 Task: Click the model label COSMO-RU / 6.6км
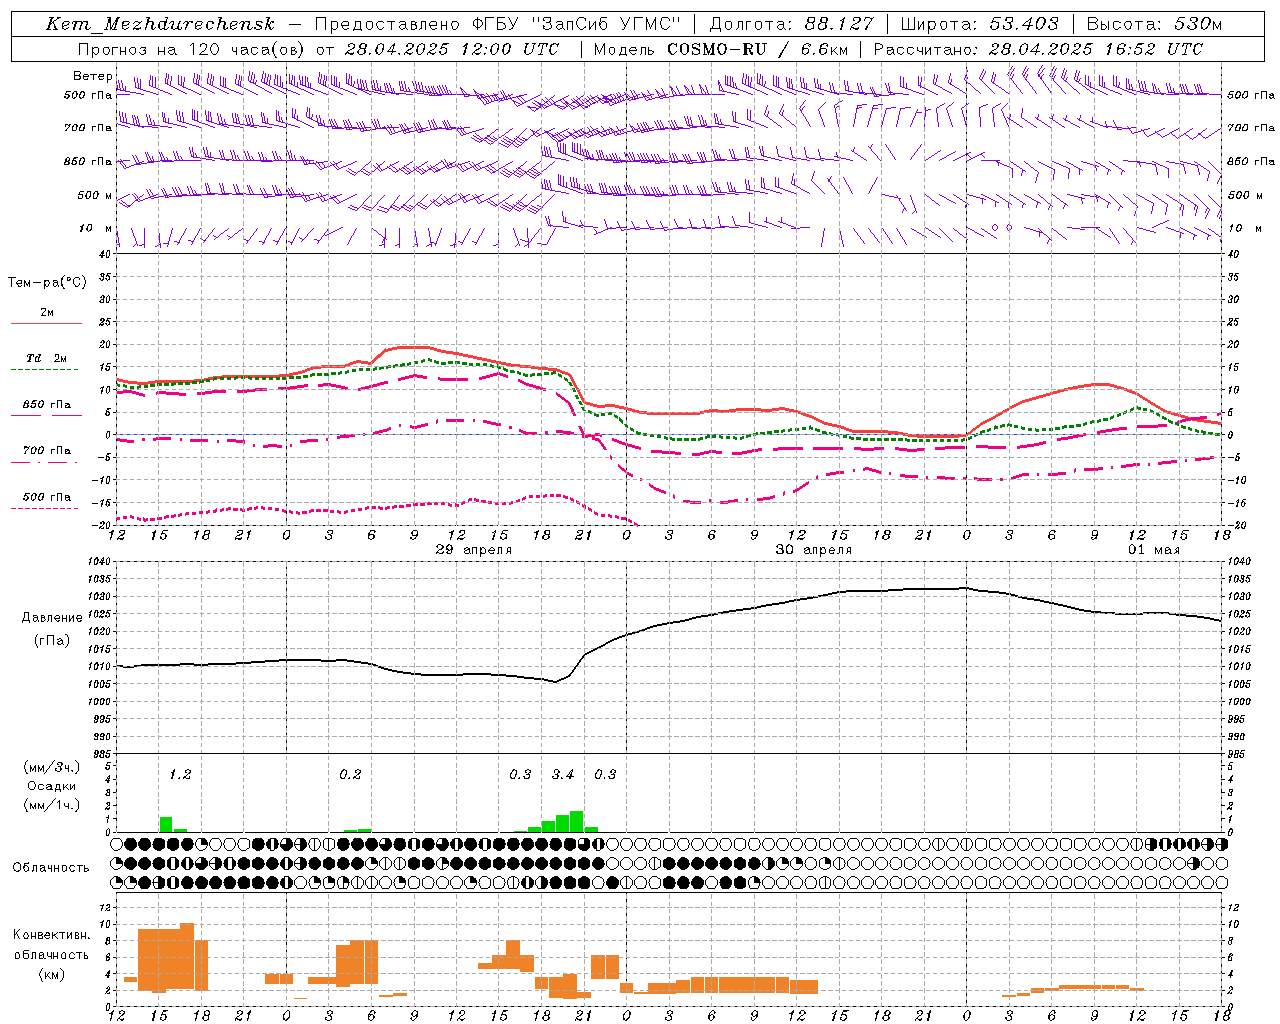(757, 49)
